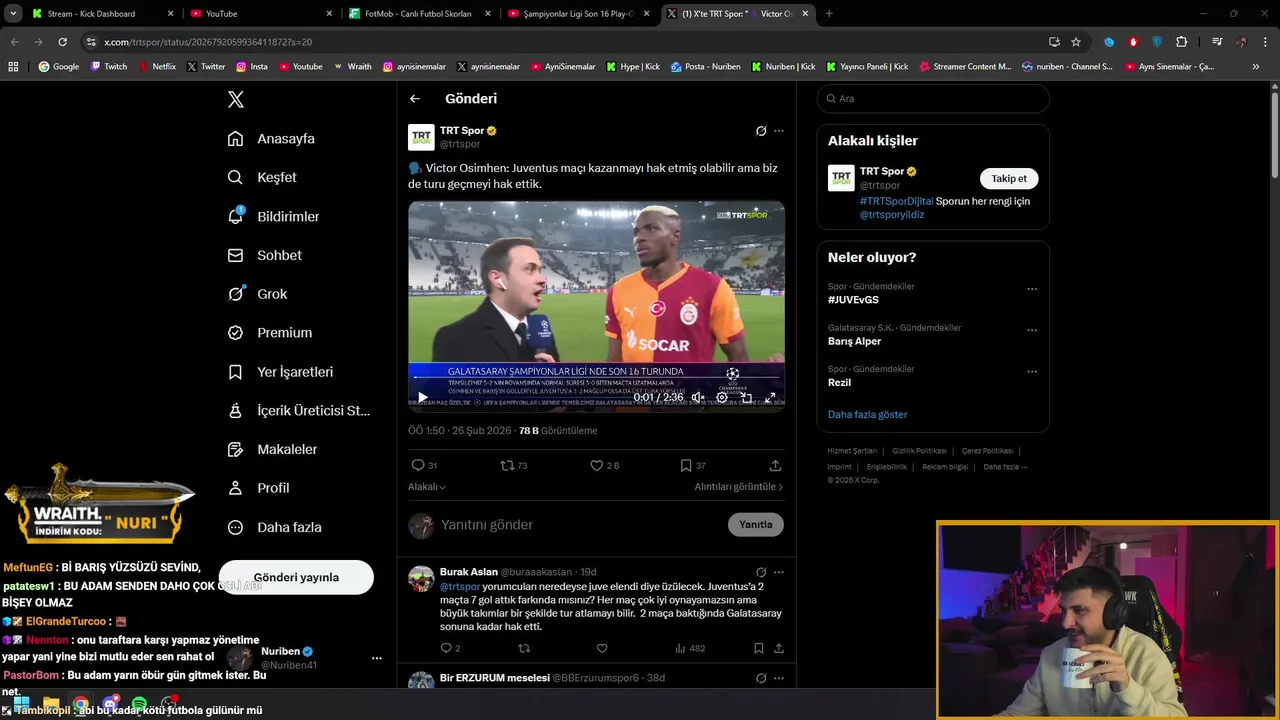Bookmark the TRT Spor post
The width and height of the screenshot is (1280, 720).
click(693, 466)
